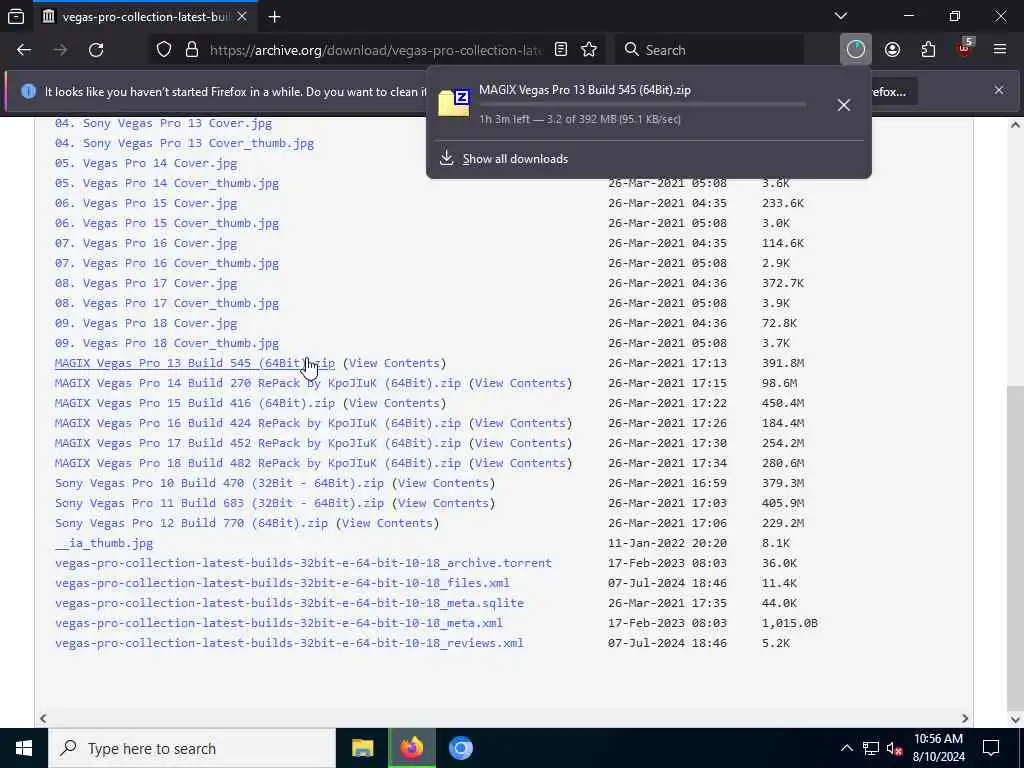Viewport: 1024px width, 768px height.
Task: Open the Windows Start menu
Action: click(x=24, y=748)
